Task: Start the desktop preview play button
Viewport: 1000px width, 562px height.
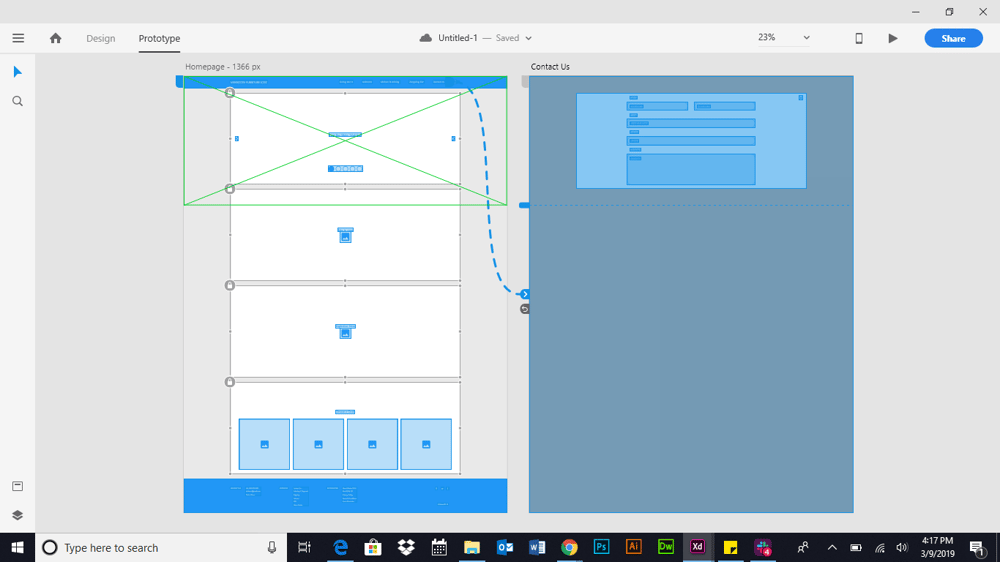Action: pyautogui.click(x=893, y=38)
